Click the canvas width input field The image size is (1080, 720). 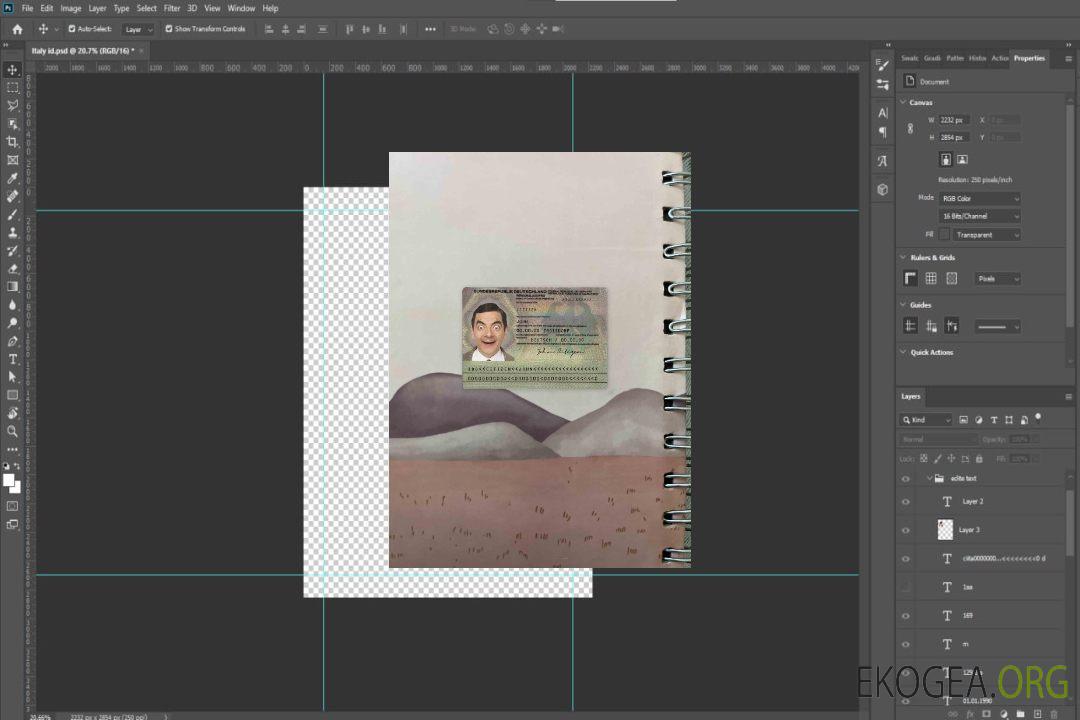[x=953, y=120]
